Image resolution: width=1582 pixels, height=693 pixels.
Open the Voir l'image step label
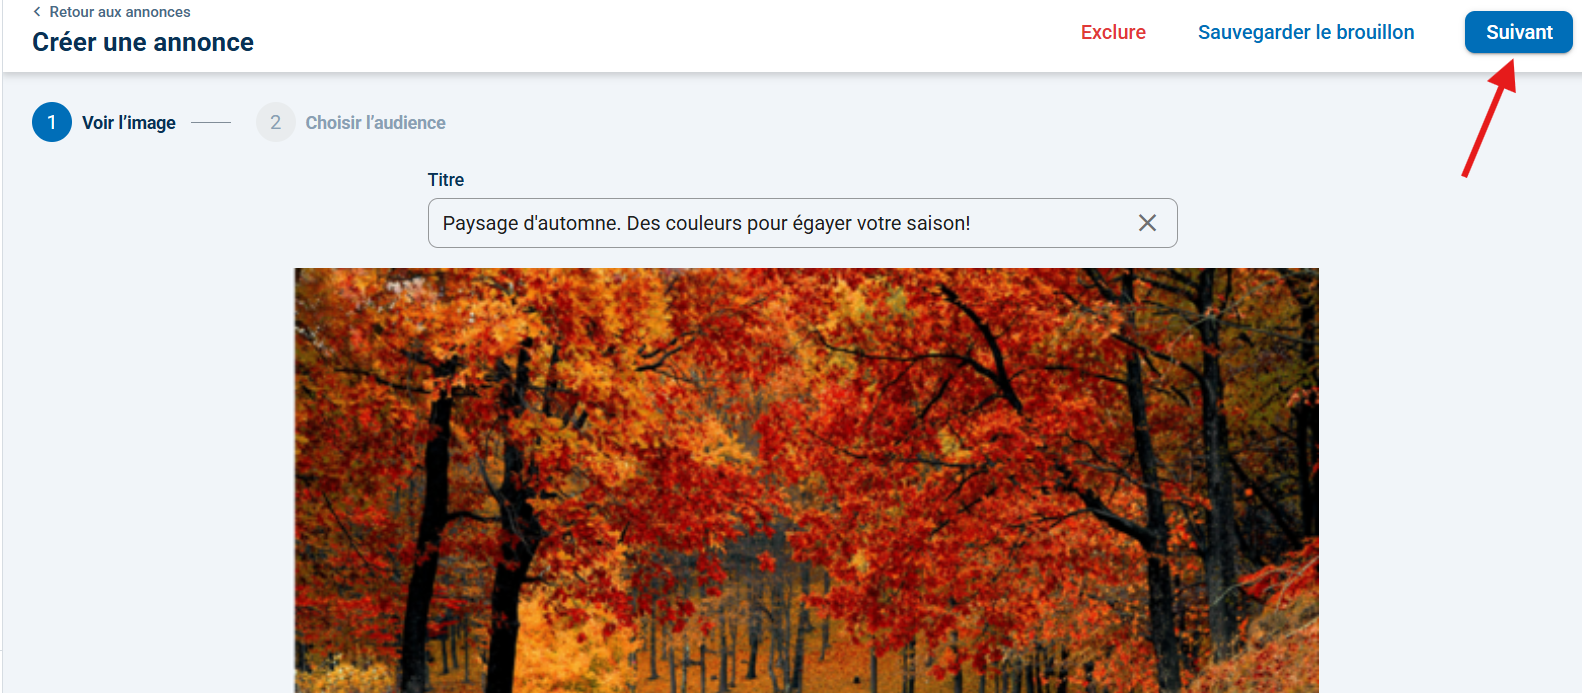129,123
